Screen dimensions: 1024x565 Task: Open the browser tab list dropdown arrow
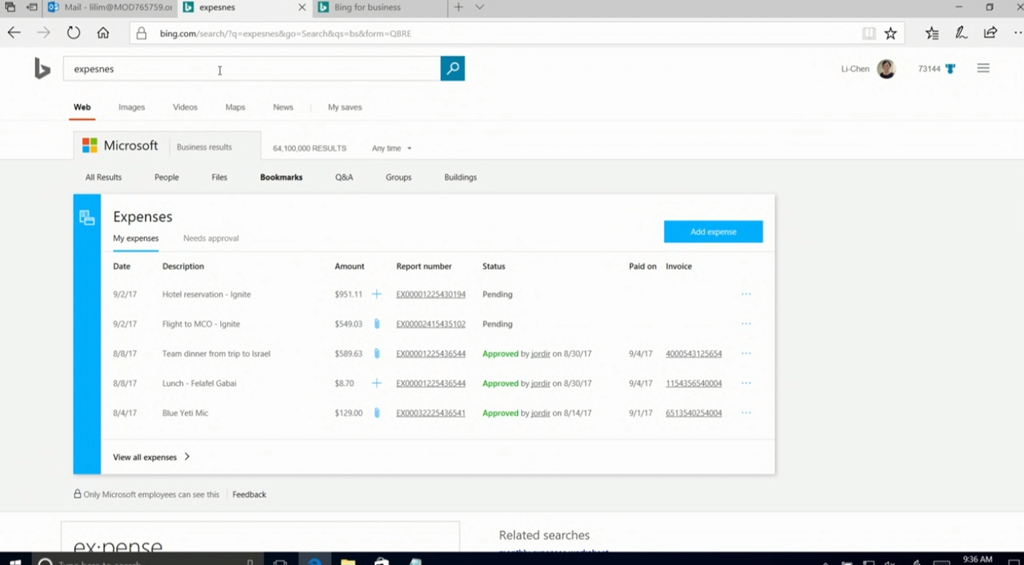coord(480,7)
